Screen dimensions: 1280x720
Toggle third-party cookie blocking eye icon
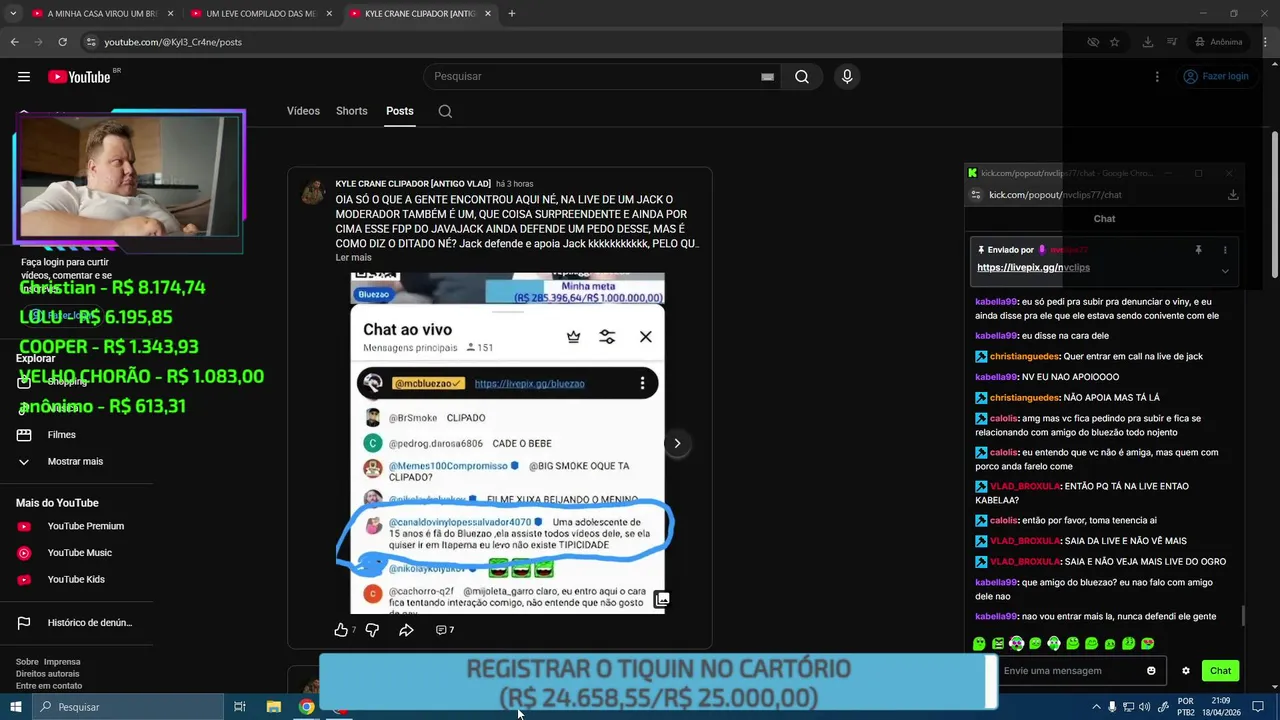(1093, 42)
